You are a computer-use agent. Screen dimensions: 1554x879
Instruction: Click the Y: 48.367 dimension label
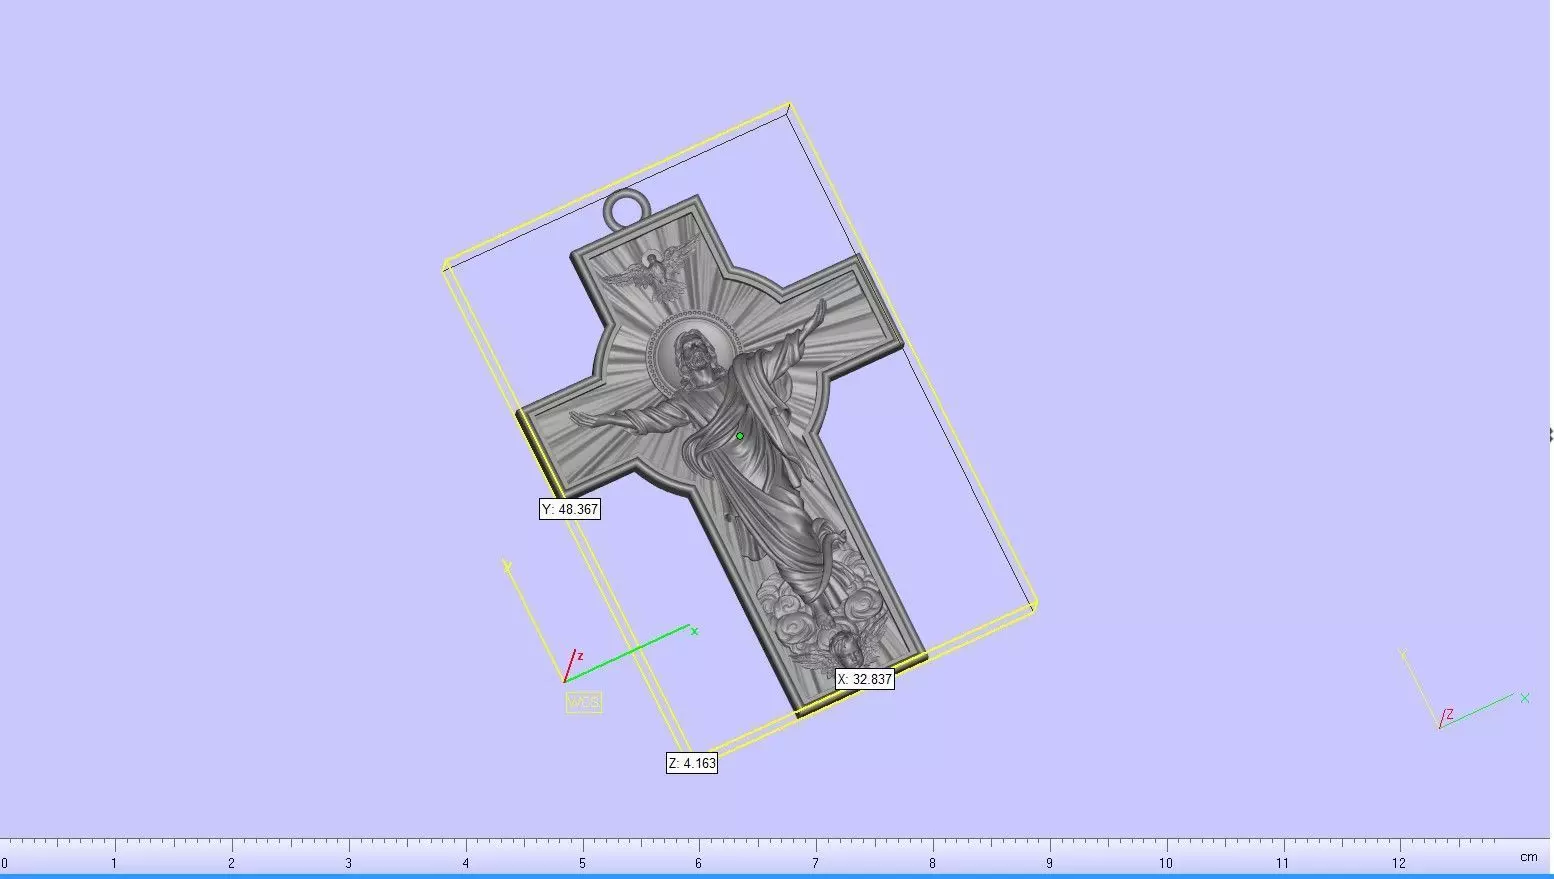coord(570,509)
